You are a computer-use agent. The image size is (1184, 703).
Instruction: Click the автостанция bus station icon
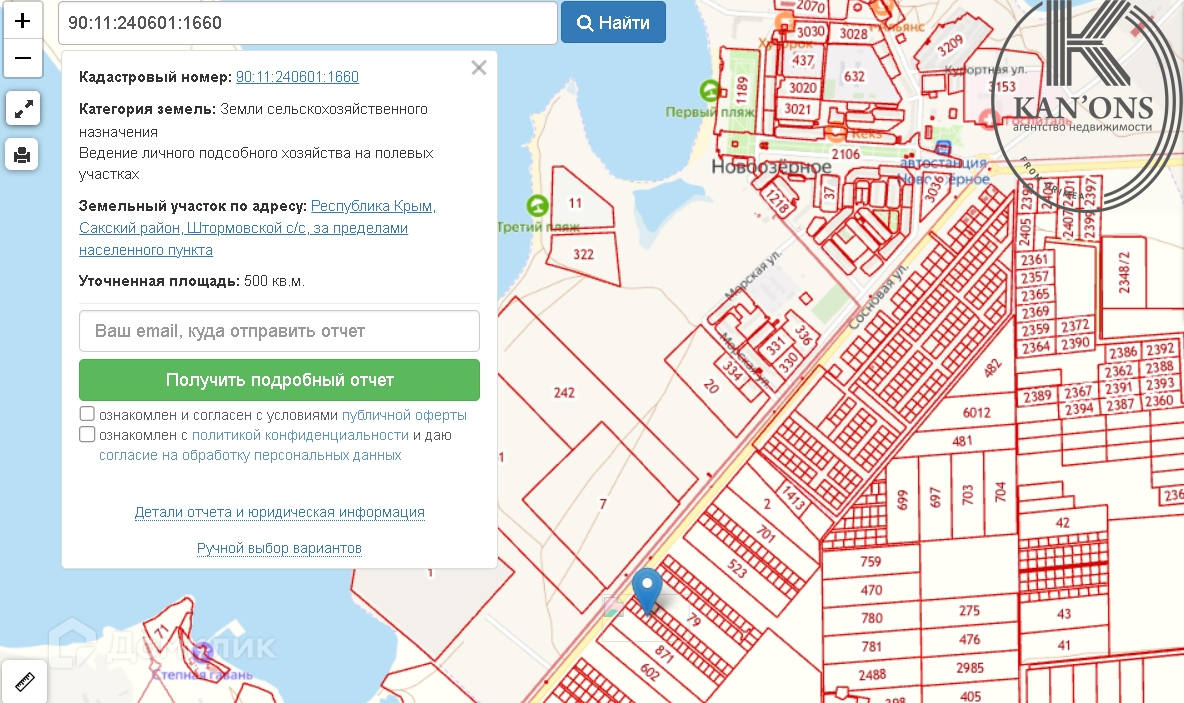point(943,147)
